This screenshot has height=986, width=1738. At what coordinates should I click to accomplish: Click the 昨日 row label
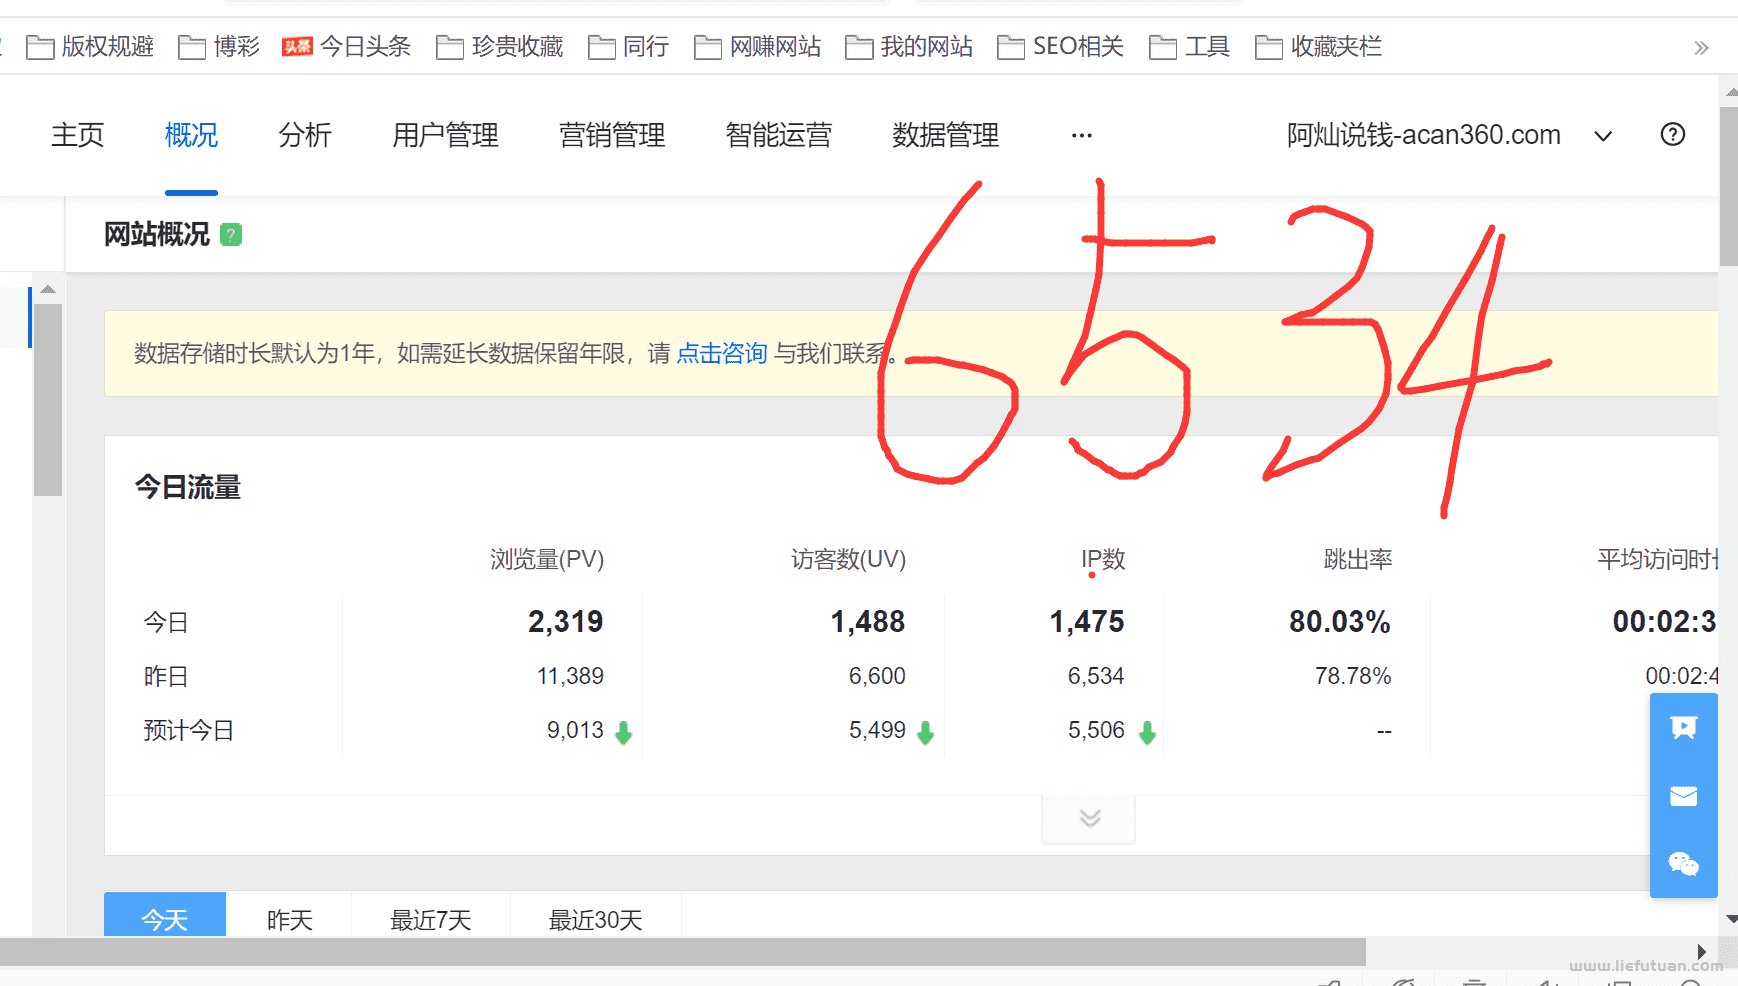click(x=166, y=676)
